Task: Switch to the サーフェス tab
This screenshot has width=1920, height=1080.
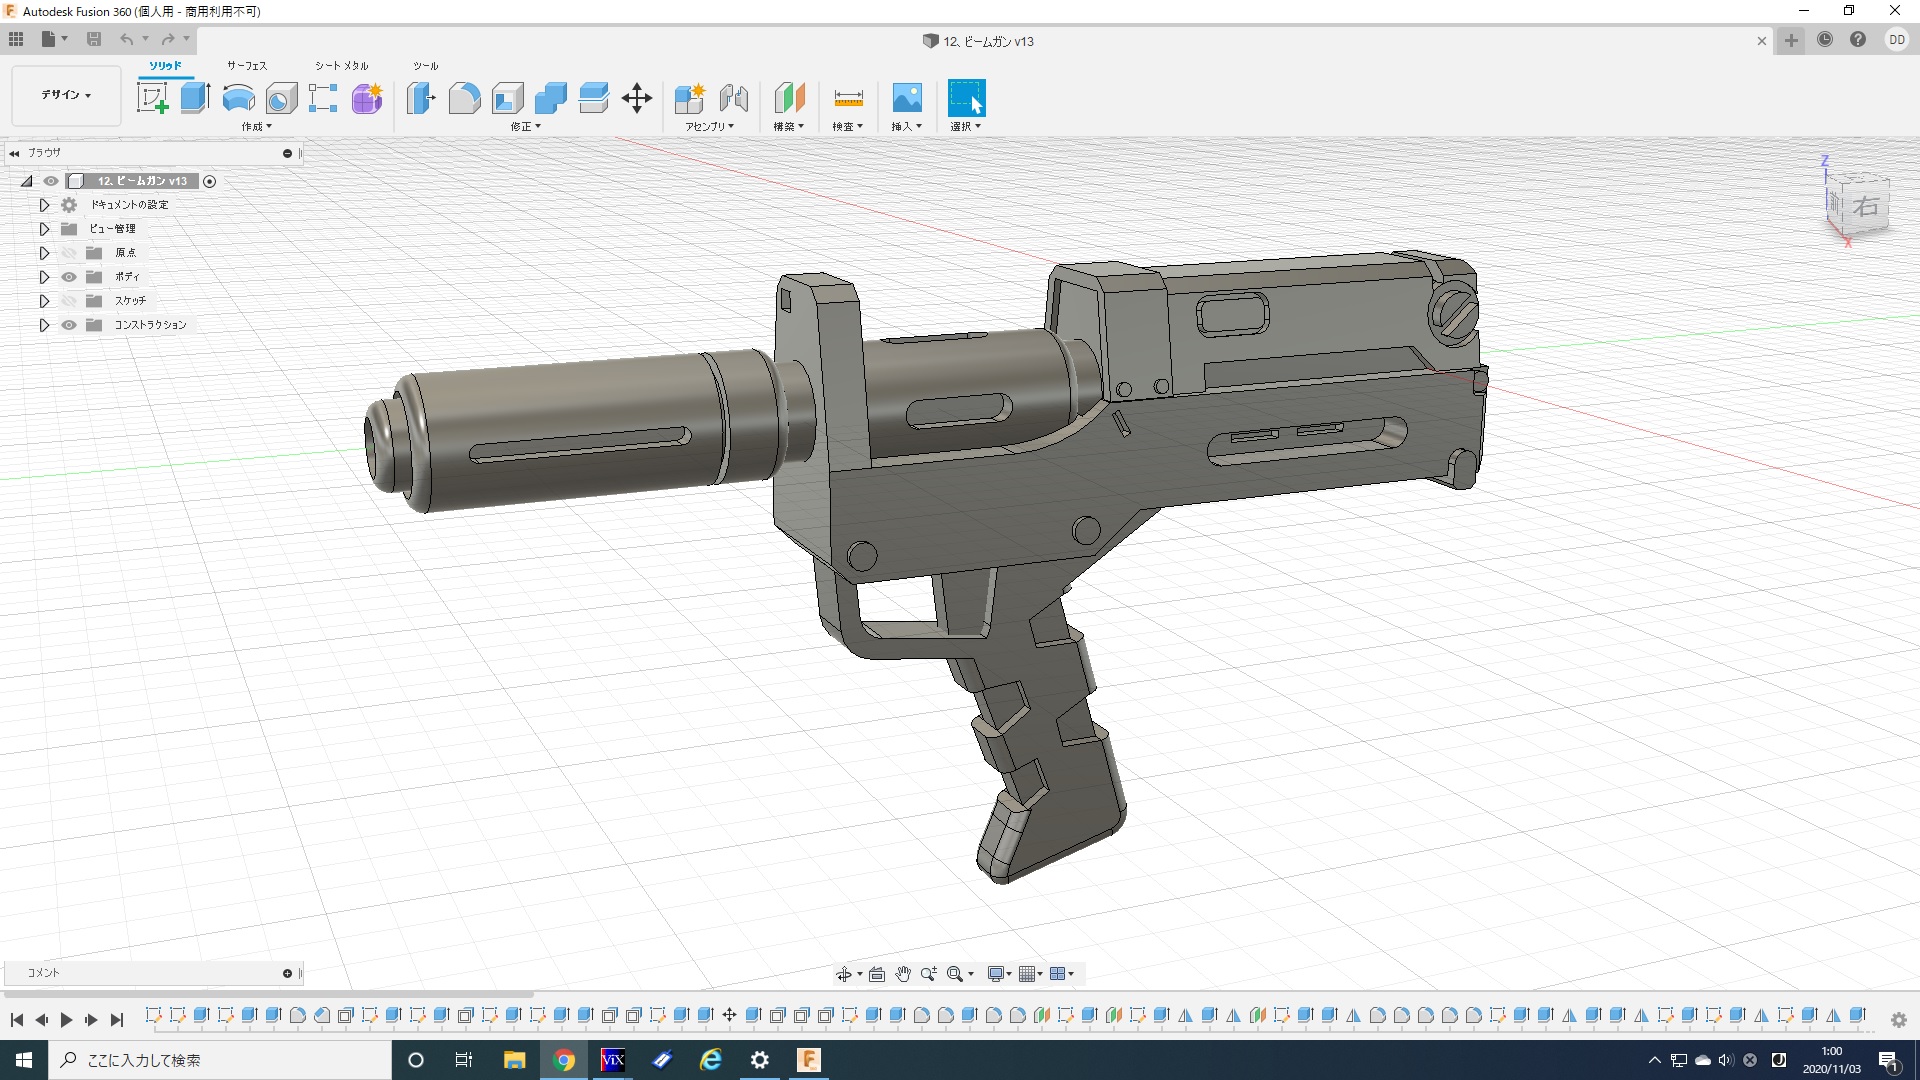Action: (x=246, y=66)
